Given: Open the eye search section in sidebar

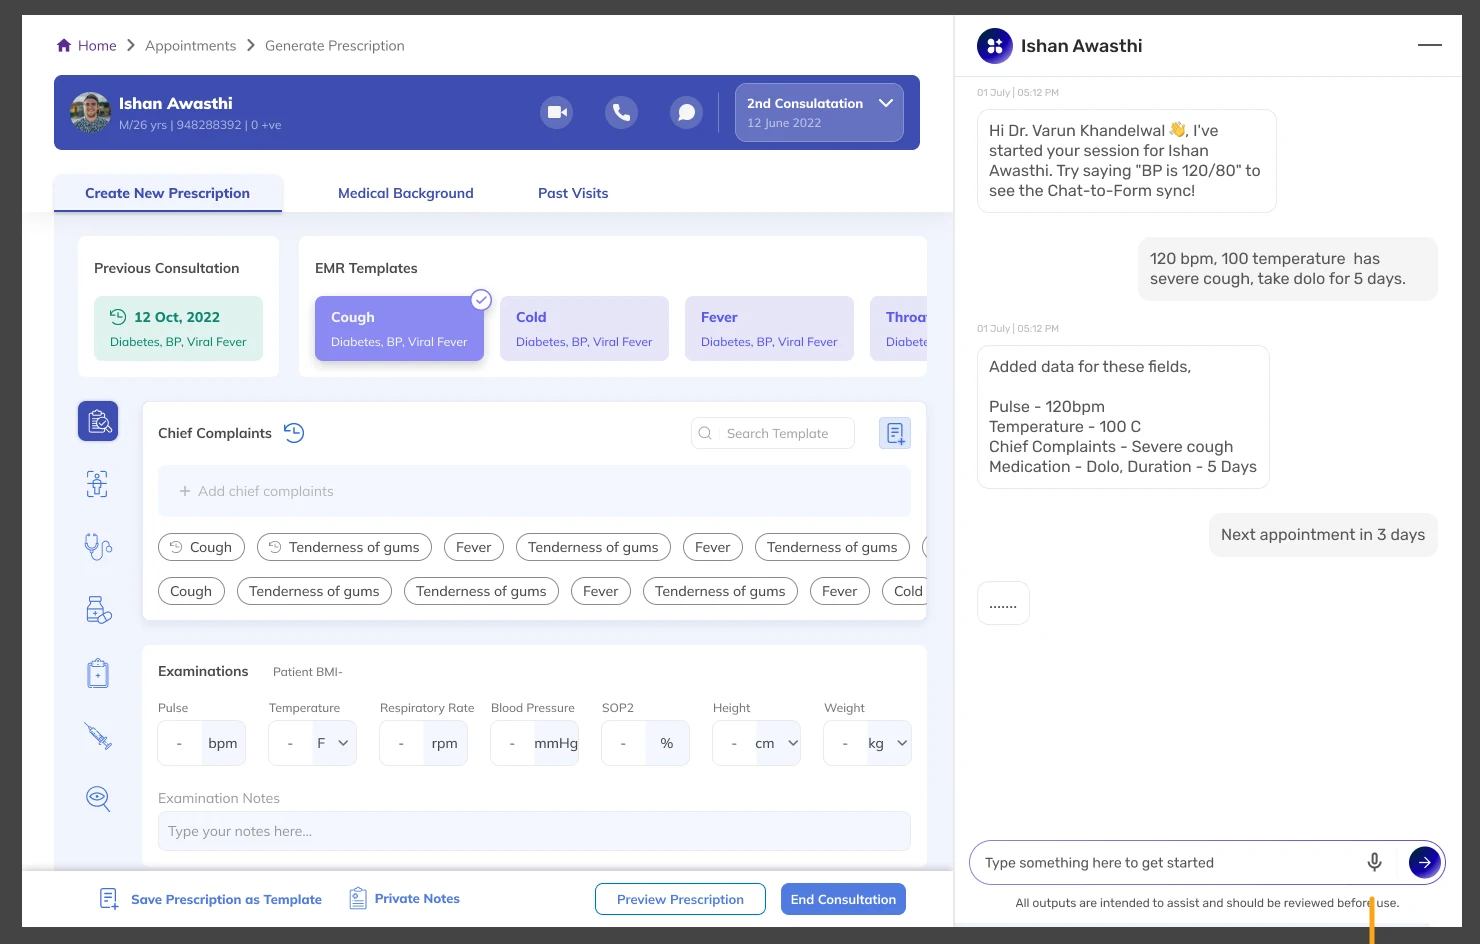Looking at the screenshot, I should pyautogui.click(x=98, y=798).
